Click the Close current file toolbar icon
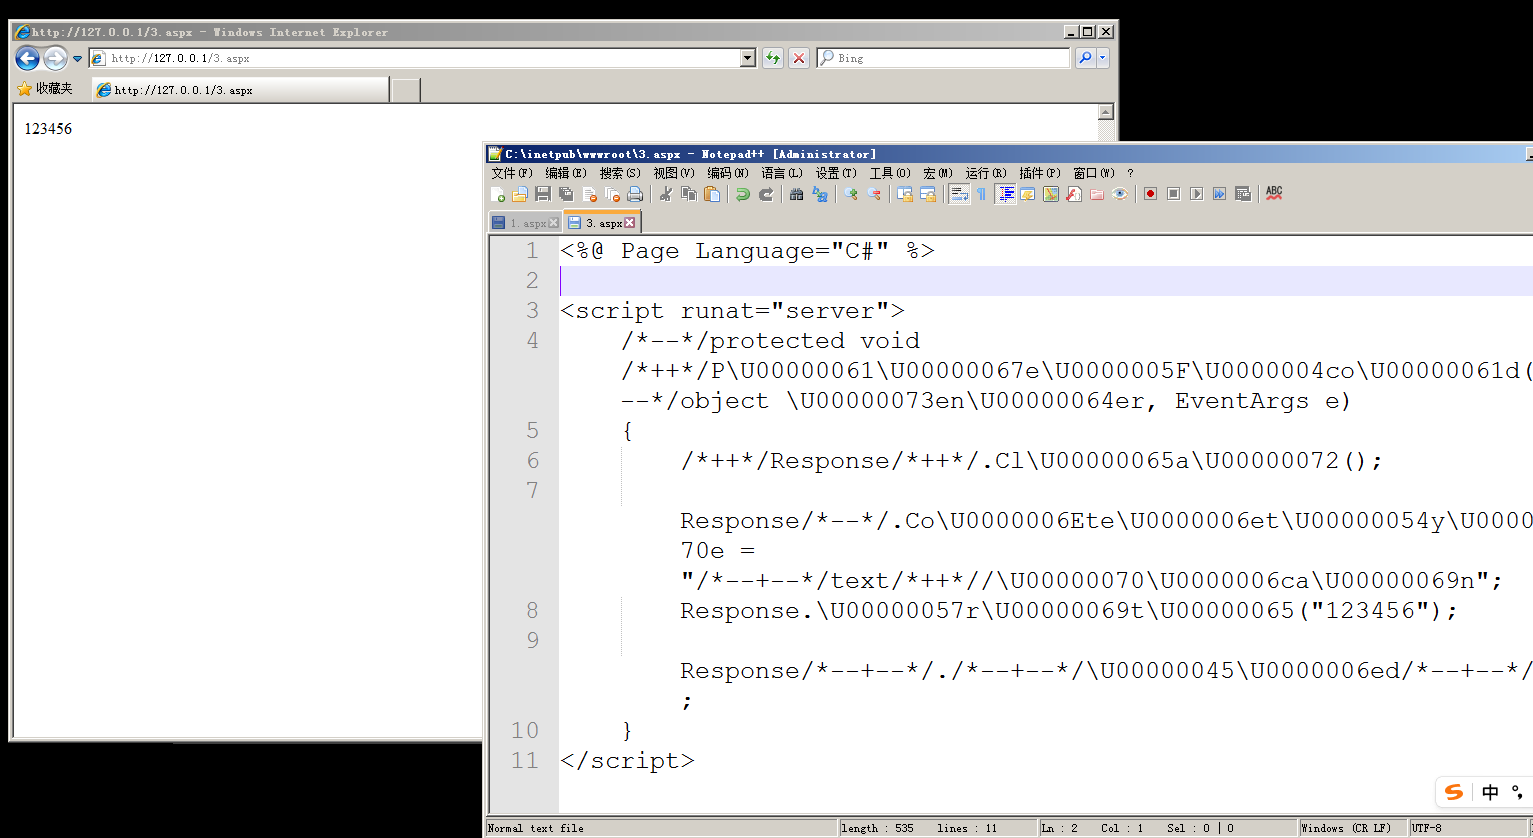The height and width of the screenshot is (838, 1533). [589, 194]
